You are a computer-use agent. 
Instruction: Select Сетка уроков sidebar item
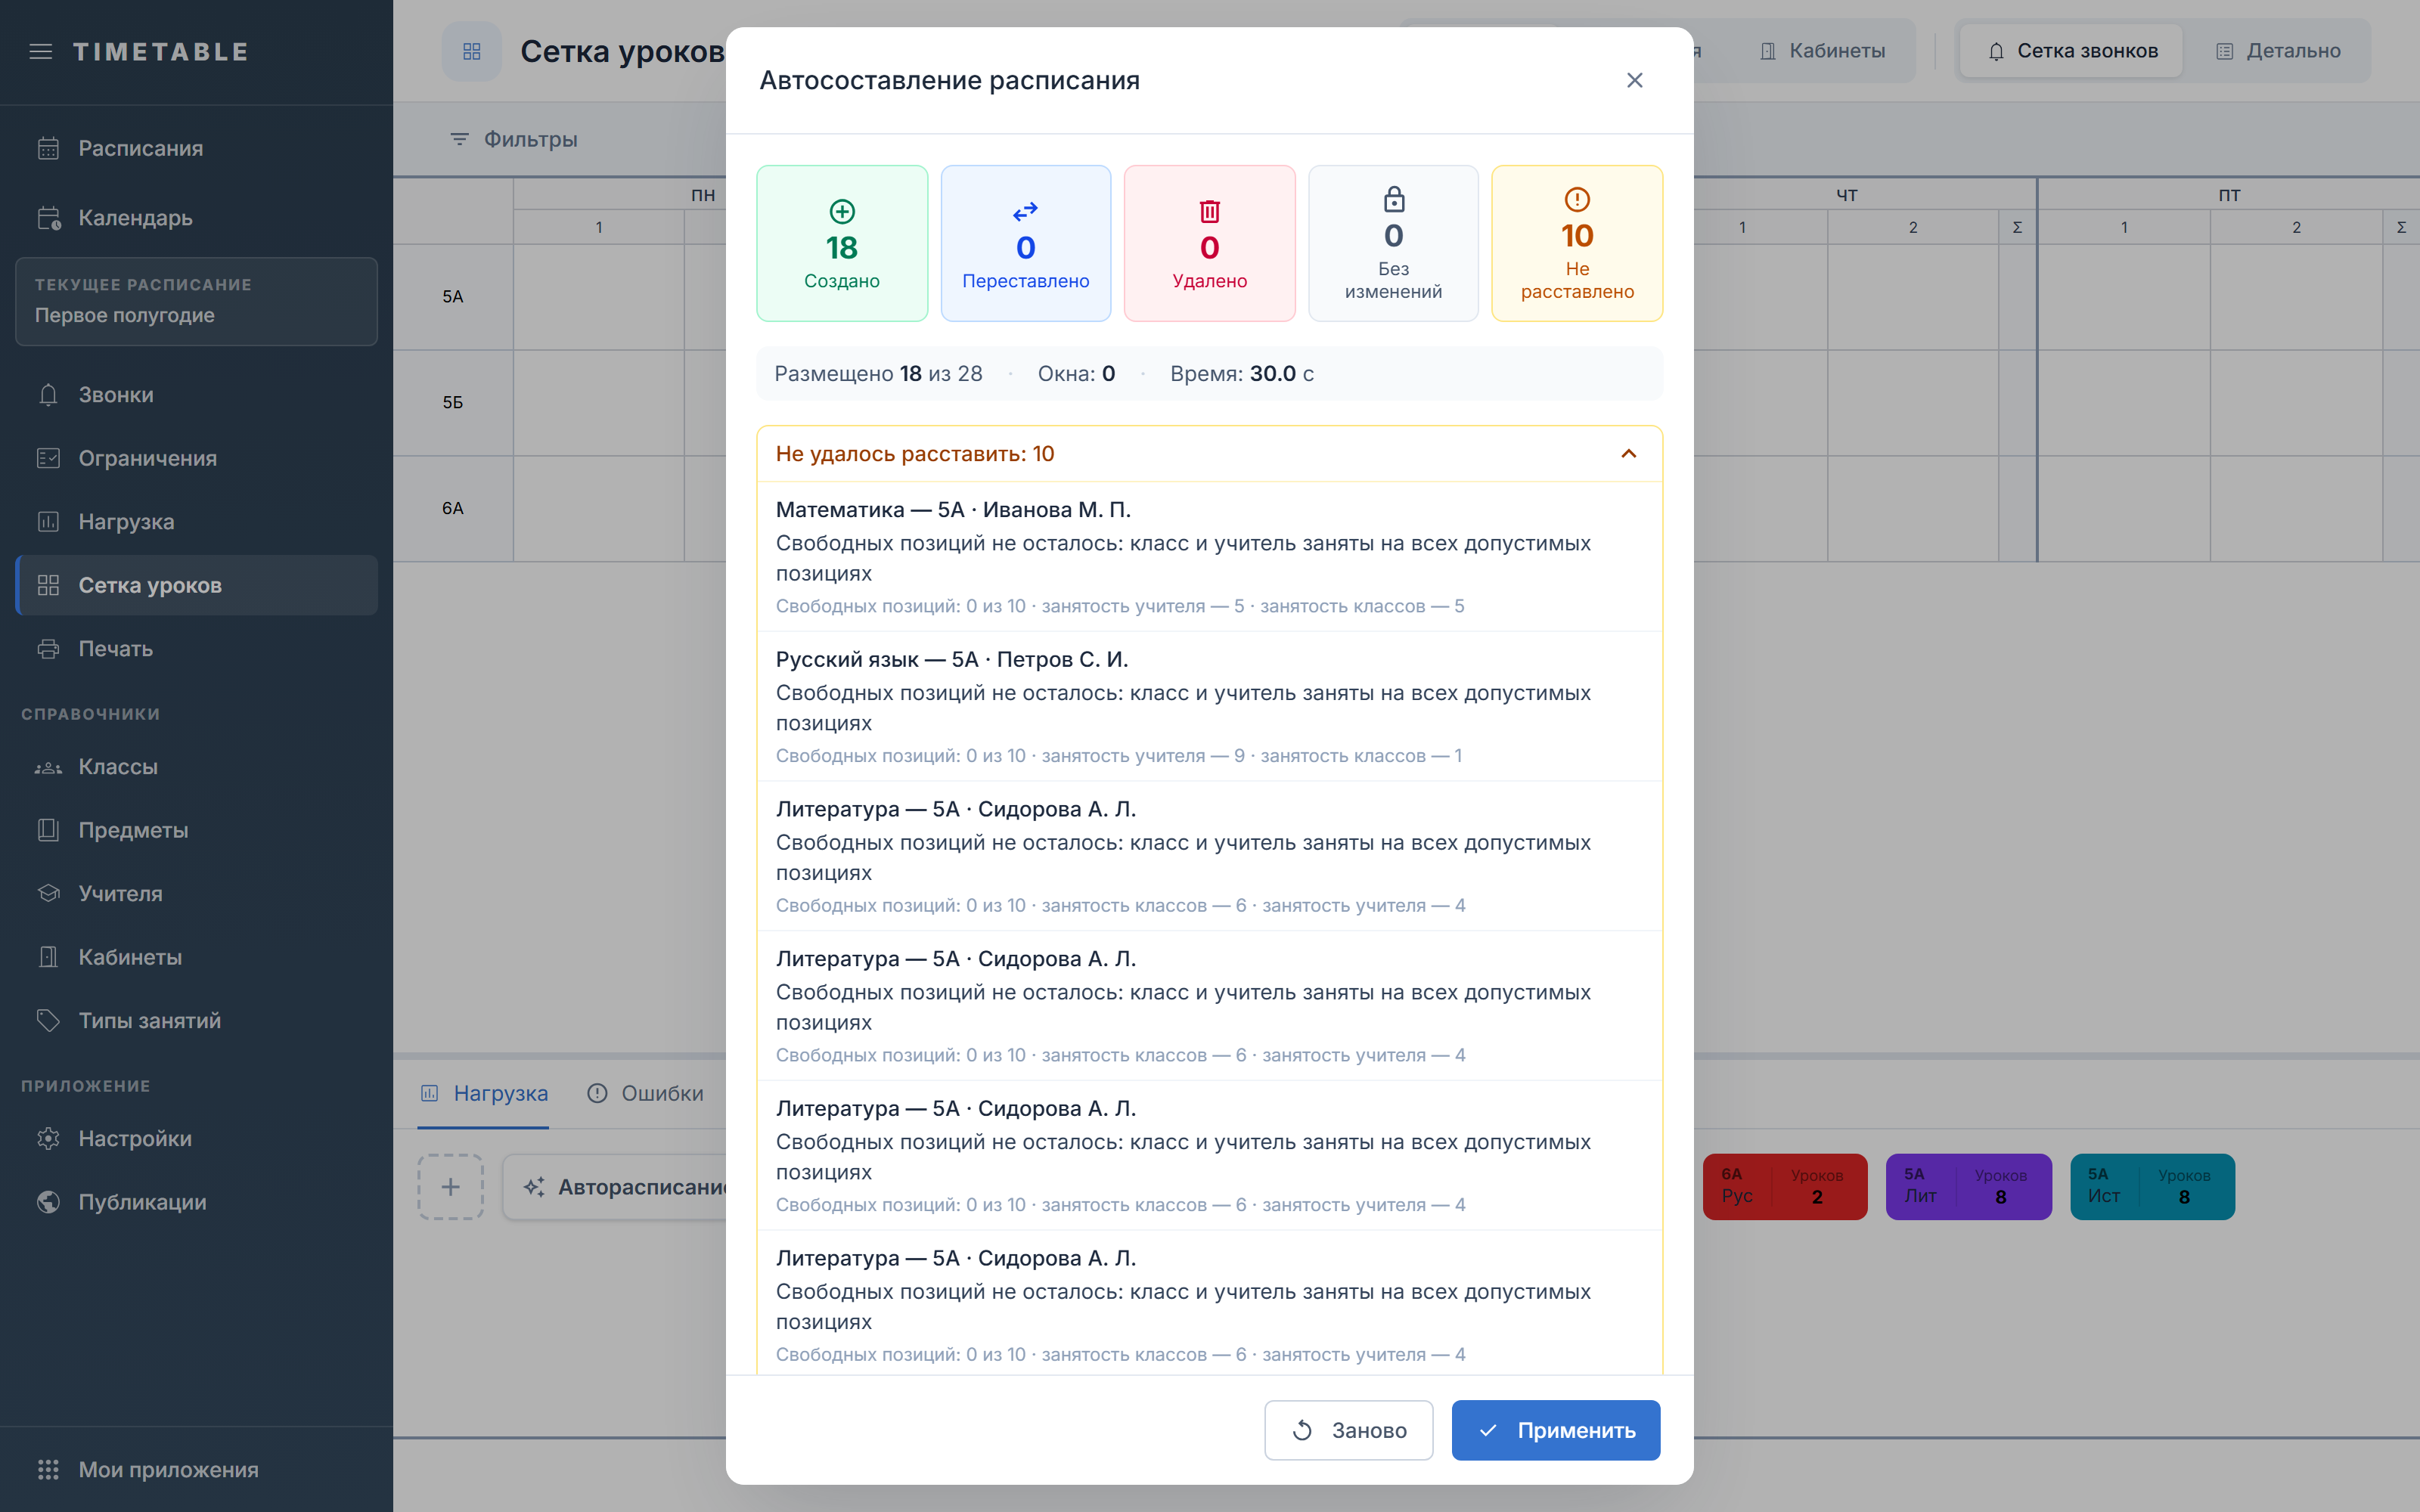pos(196,585)
